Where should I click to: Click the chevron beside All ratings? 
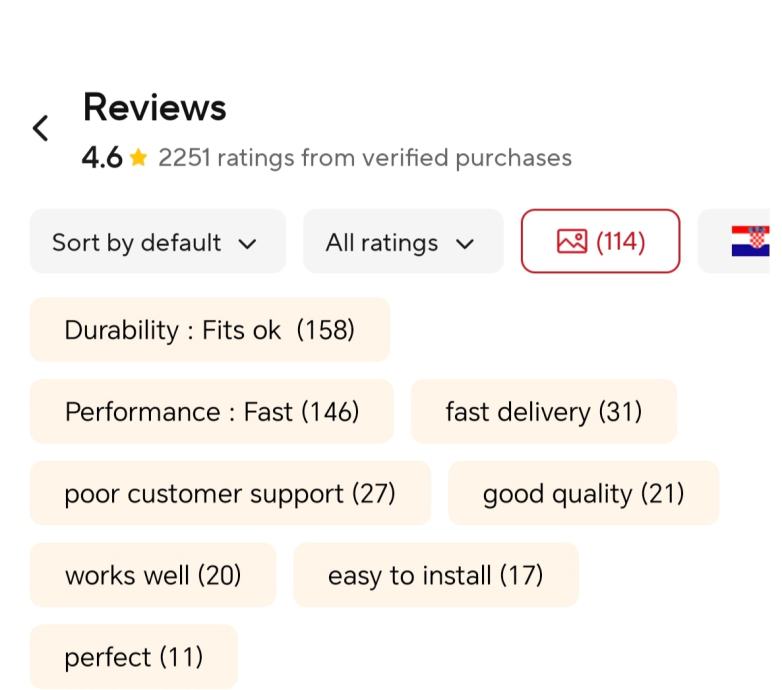point(464,243)
